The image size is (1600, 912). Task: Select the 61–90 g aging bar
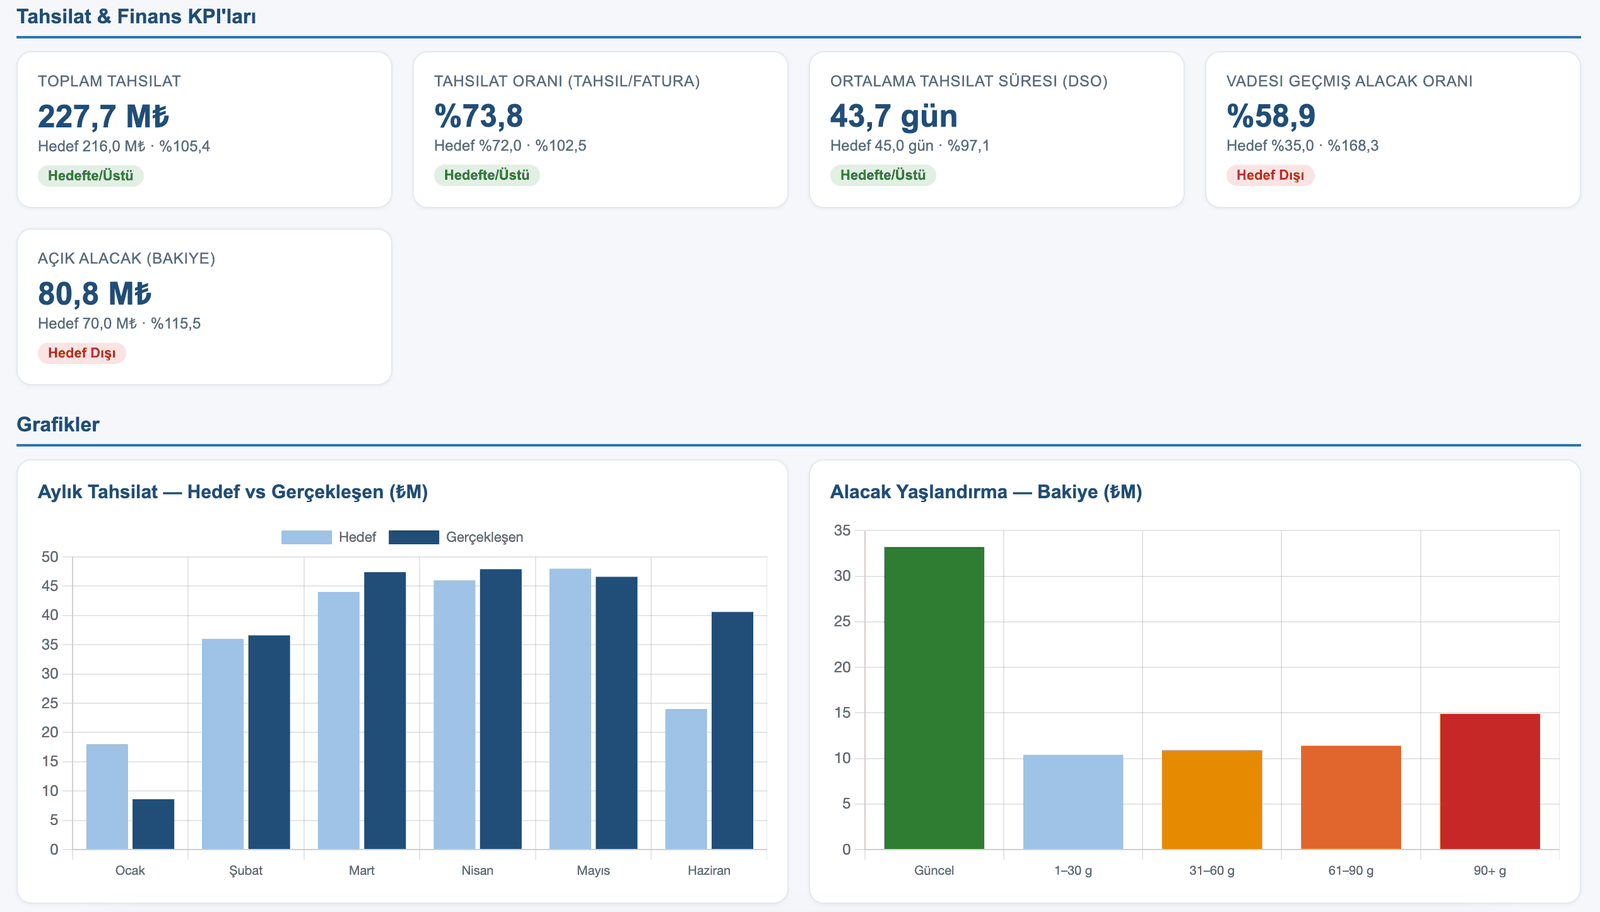point(1351,798)
